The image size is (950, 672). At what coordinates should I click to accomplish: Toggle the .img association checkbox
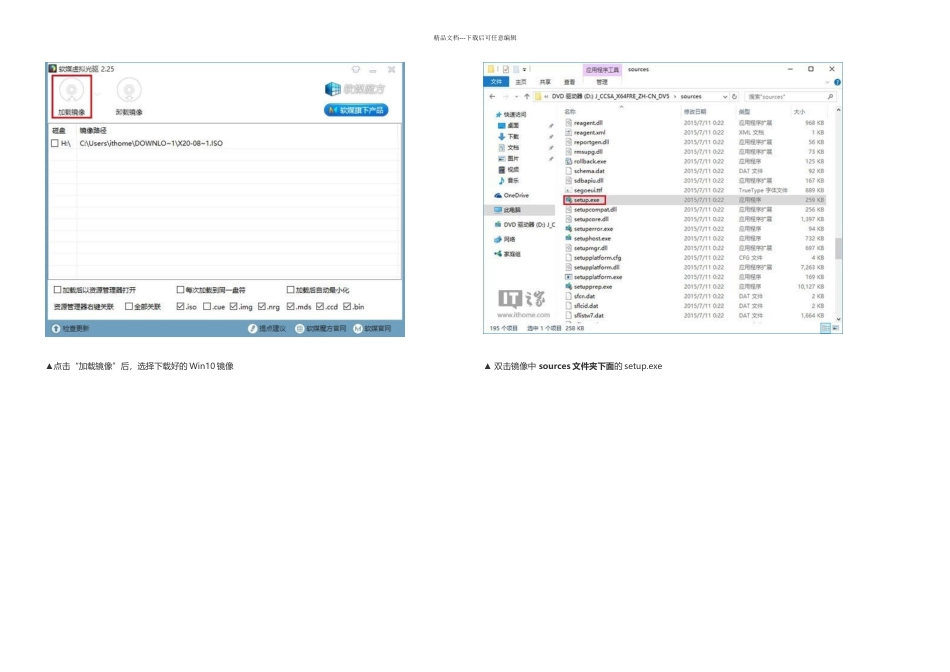[233, 307]
